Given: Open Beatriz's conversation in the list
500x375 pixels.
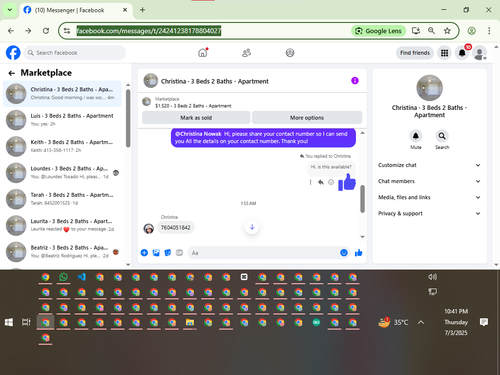Looking at the screenshot, I should coord(62,251).
